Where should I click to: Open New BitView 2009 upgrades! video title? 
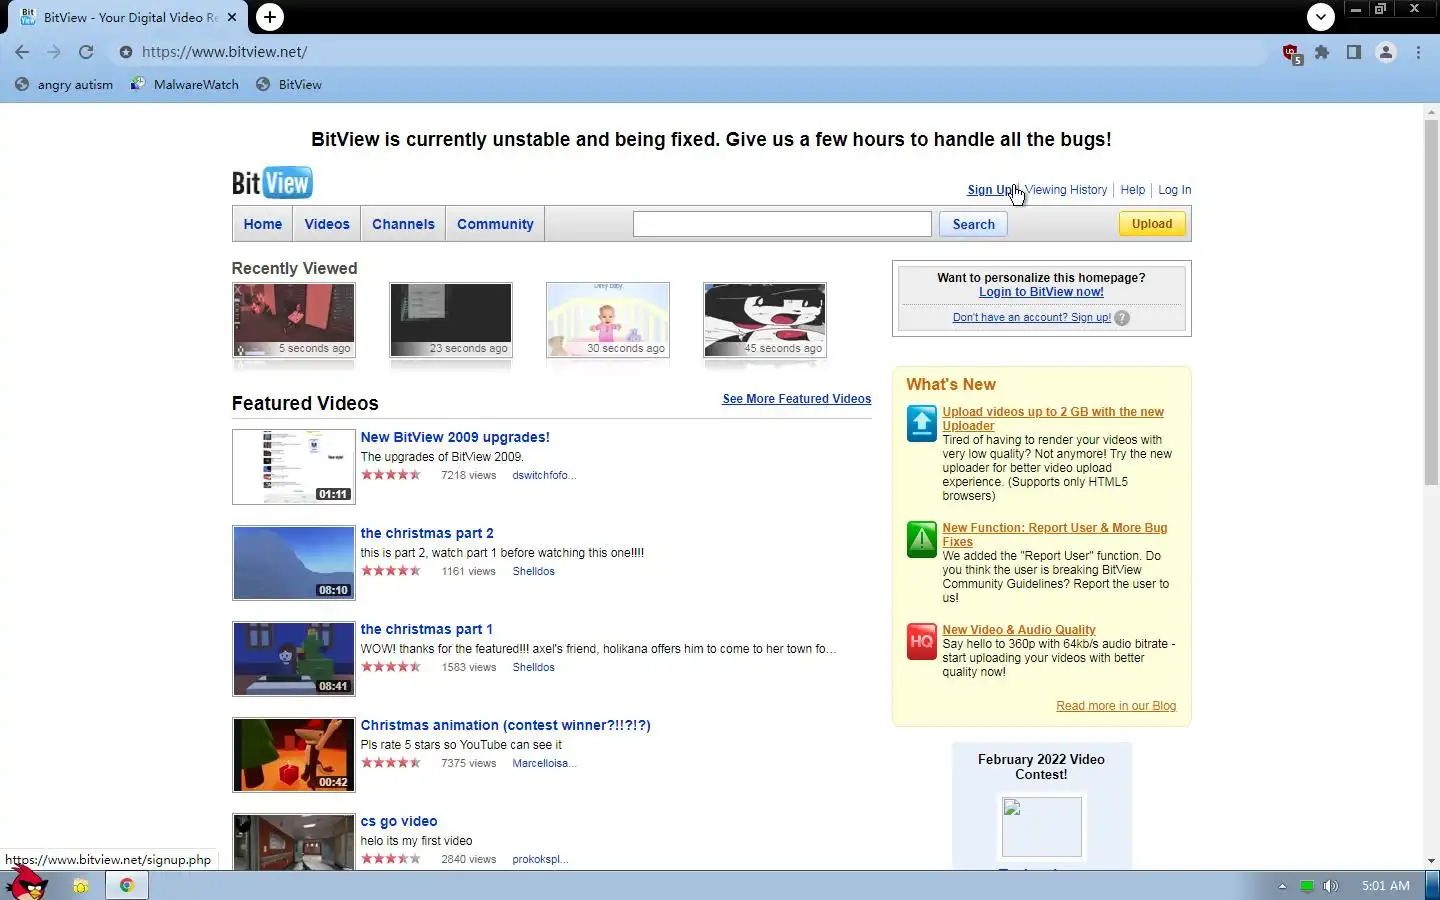coord(455,437)
